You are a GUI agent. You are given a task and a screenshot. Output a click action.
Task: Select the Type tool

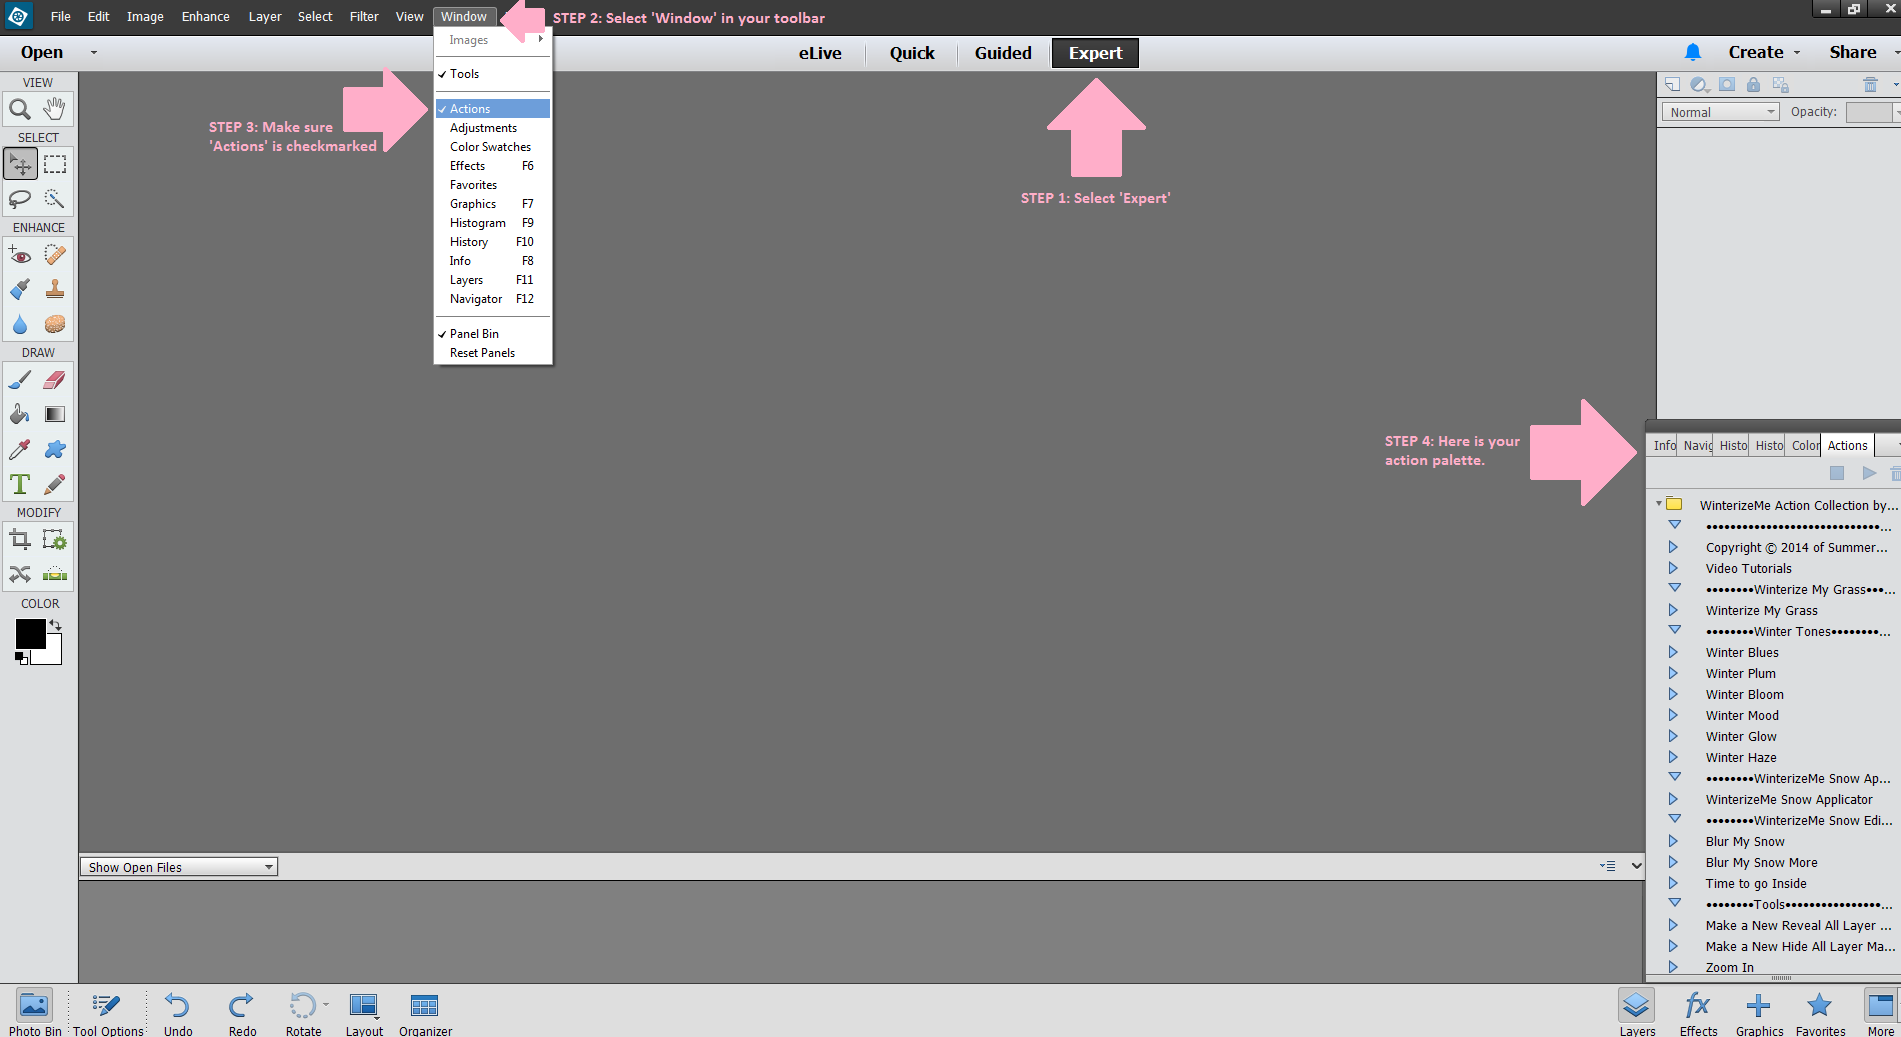point(20,484)
